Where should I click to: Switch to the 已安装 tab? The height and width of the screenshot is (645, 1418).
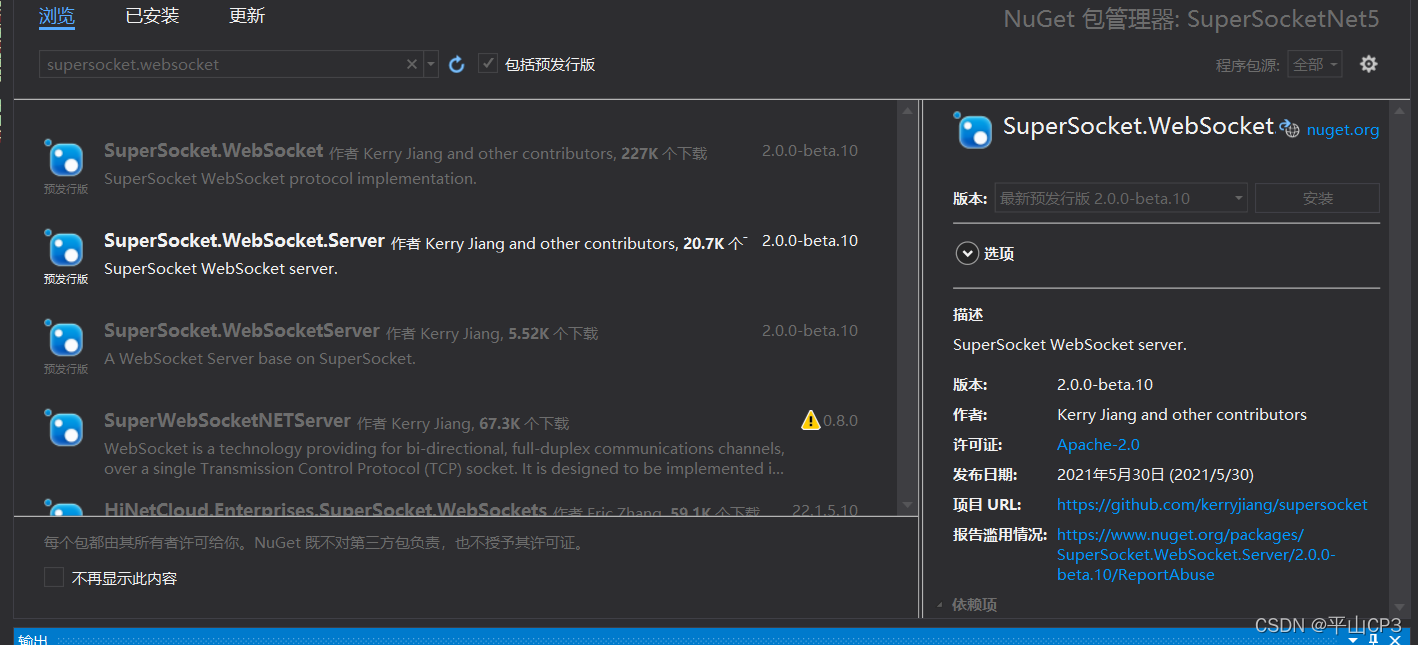pos(152,16)
